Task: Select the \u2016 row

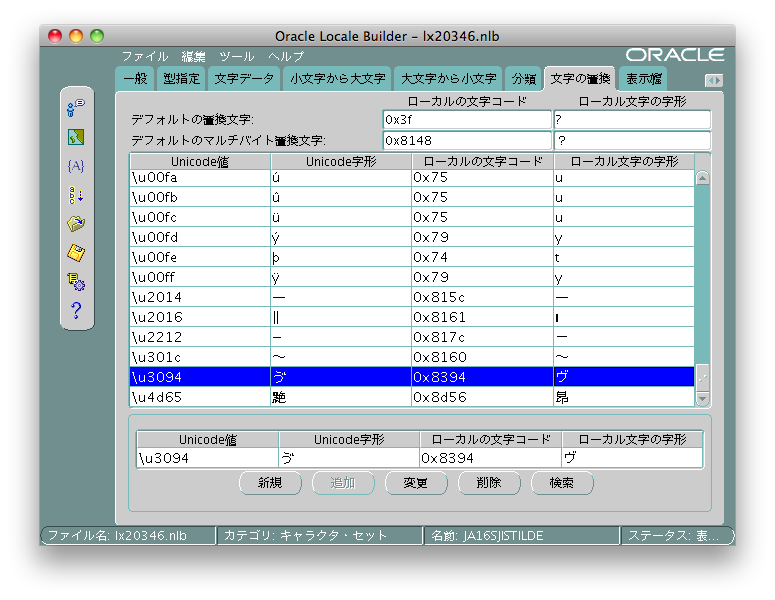Action: [412, 317]
